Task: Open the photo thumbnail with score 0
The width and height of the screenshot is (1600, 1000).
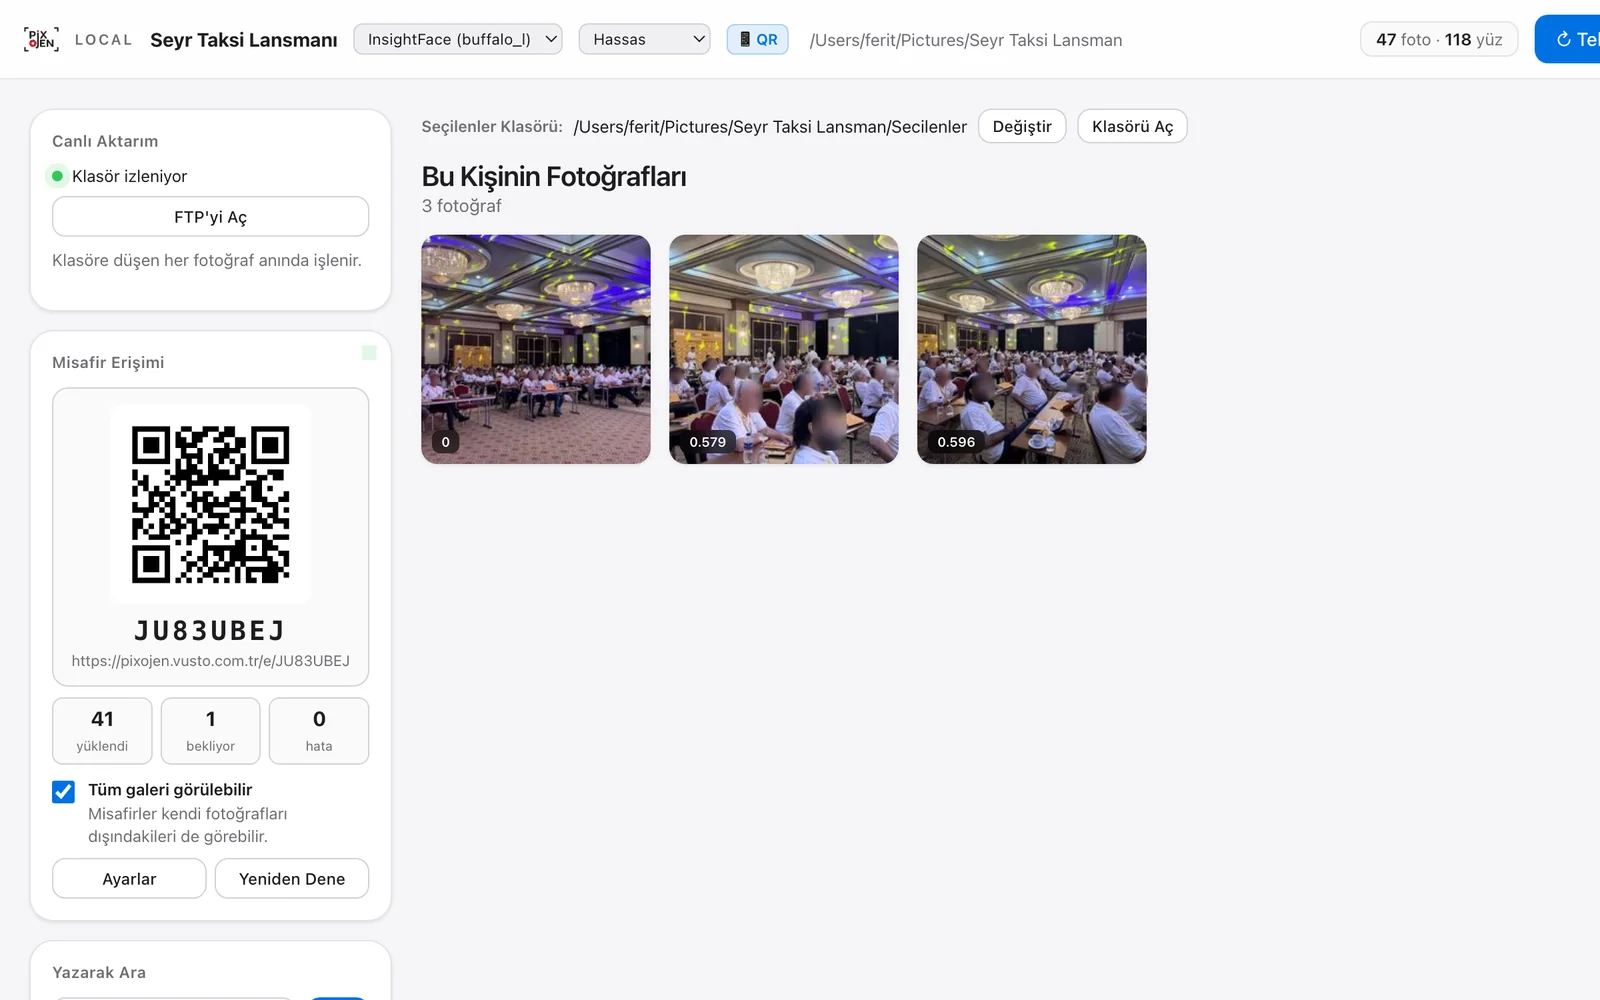Action: [x=536, y=349]
